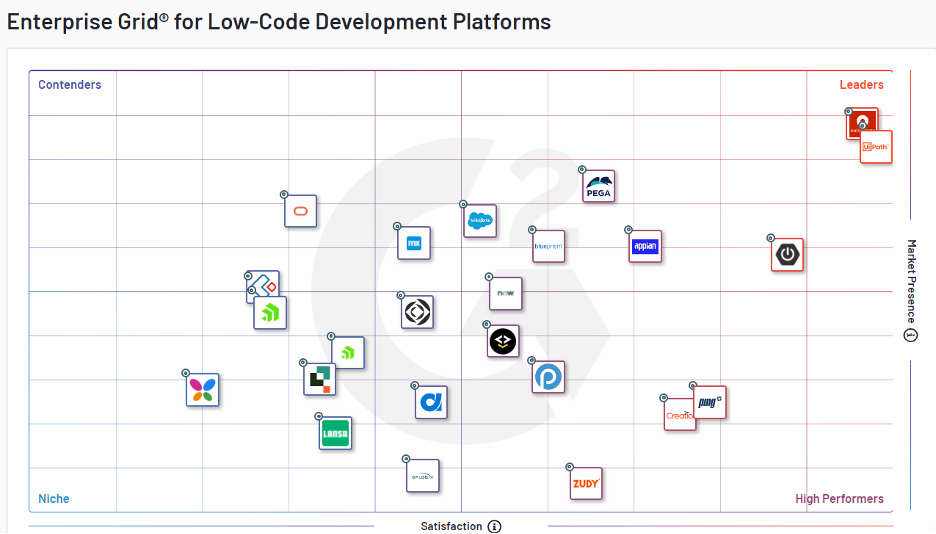936x534 pixels.
Task: Click the multicolor butterfly logo tile
Action: click(202, 390)
